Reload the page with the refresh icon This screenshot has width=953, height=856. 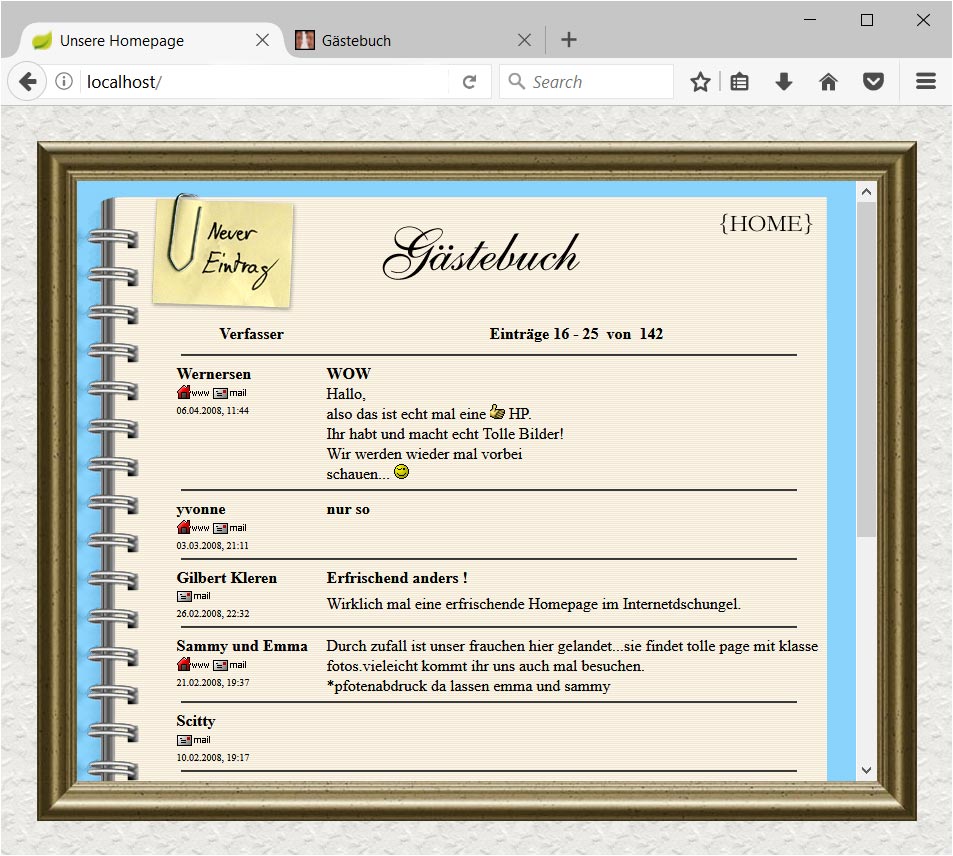pos(469,81)
